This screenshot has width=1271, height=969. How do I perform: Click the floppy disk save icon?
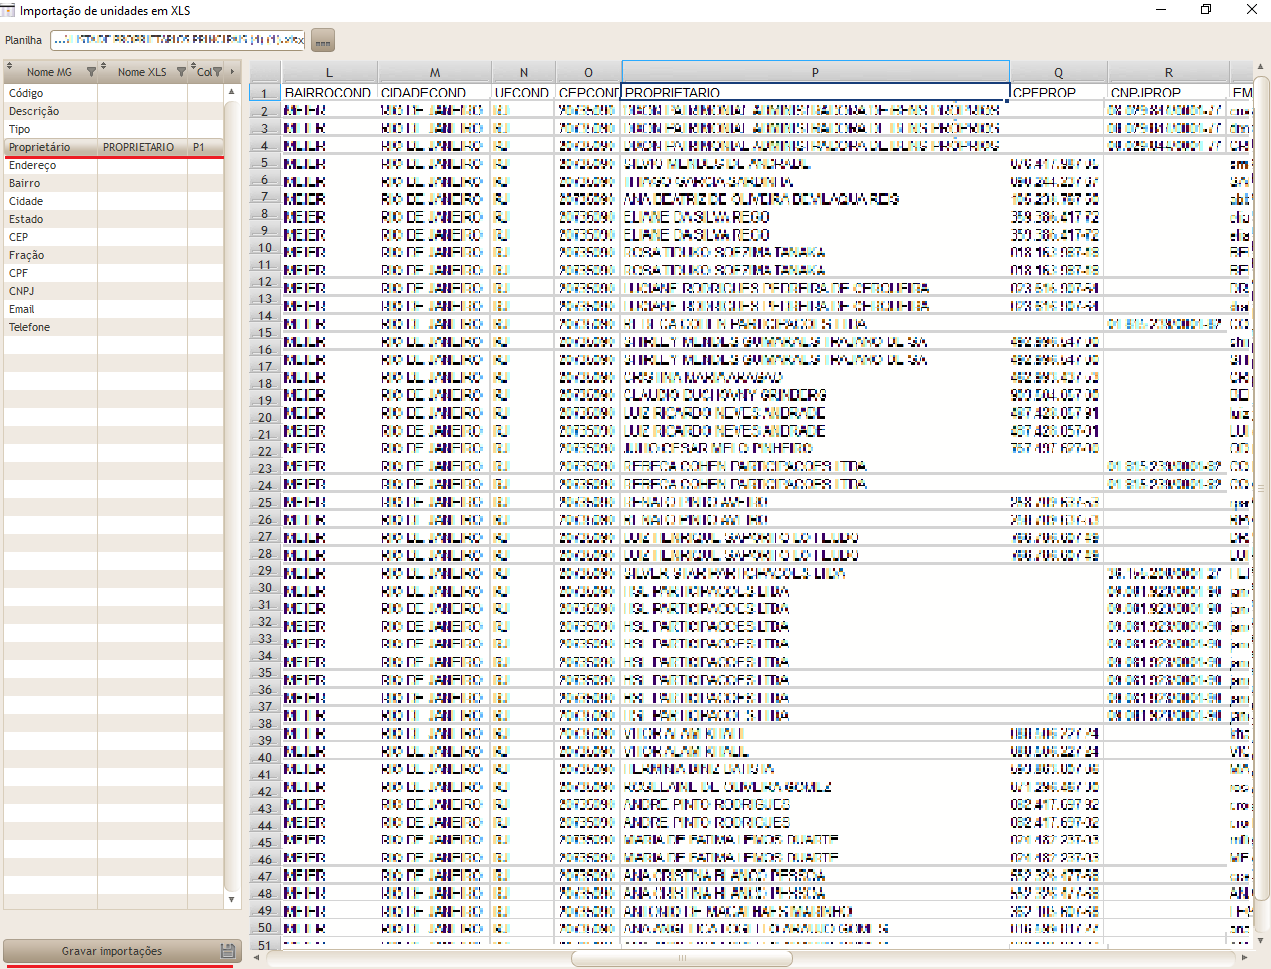tap(227, 951)
